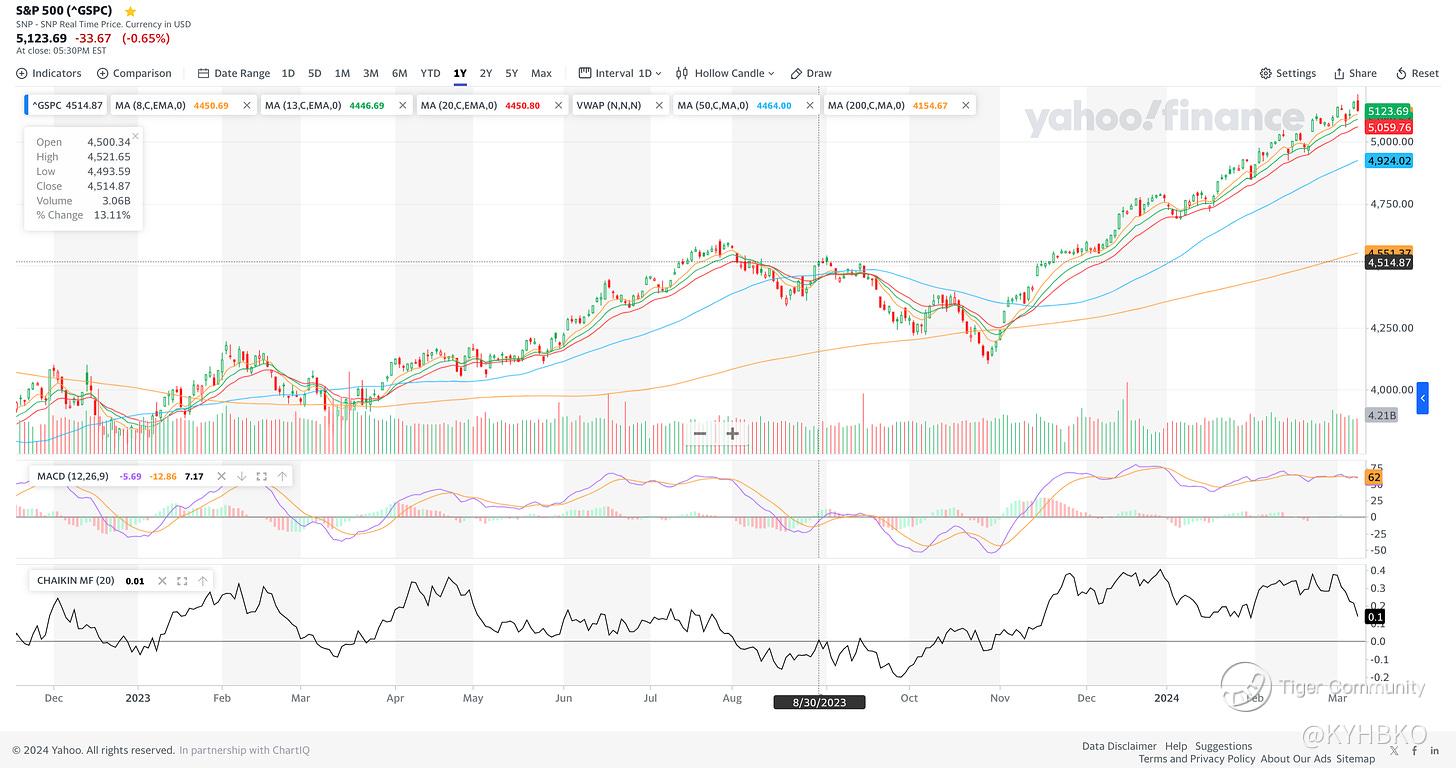Click the gold favorite star beside S&P 500
Screen dimensions: 1456x768
click(130, 11)
